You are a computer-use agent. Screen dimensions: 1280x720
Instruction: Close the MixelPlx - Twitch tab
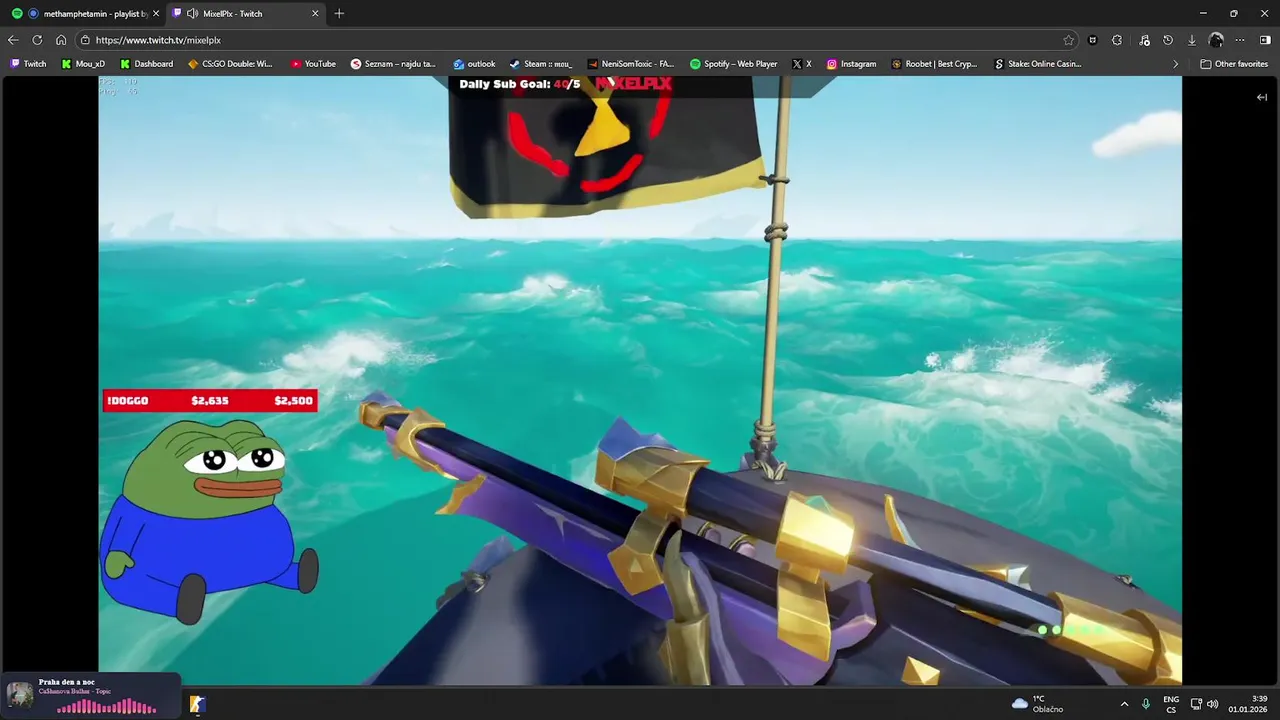[x=315, y=14]
